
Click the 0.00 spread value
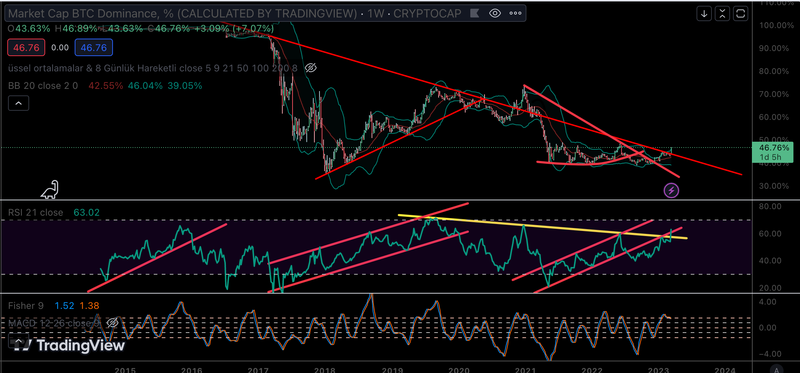60,48
